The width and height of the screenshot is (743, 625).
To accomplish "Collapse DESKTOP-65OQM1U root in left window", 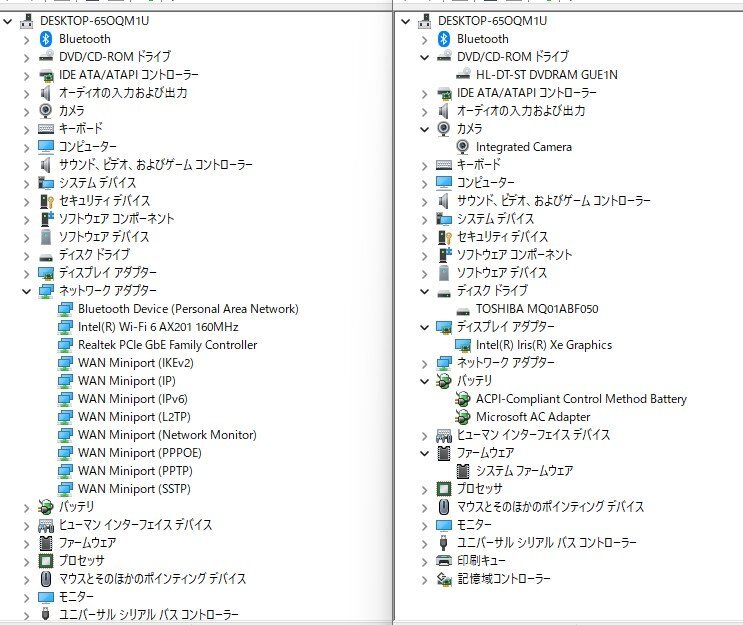I will click(8, 21).
